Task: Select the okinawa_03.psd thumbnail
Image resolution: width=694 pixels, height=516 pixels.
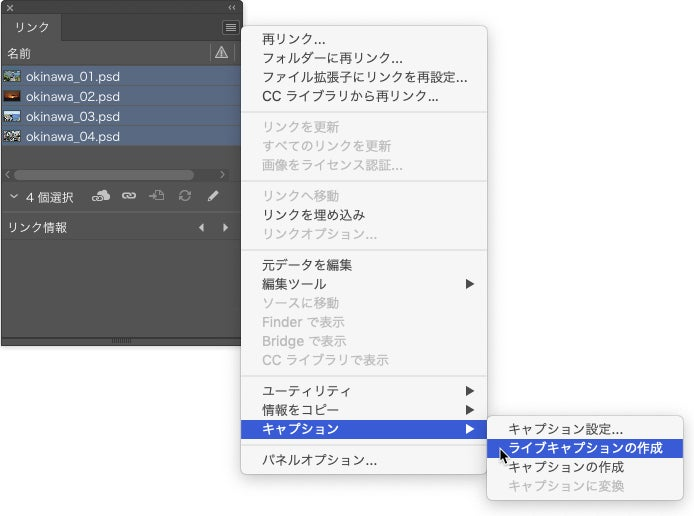Action: pos(12,116)
